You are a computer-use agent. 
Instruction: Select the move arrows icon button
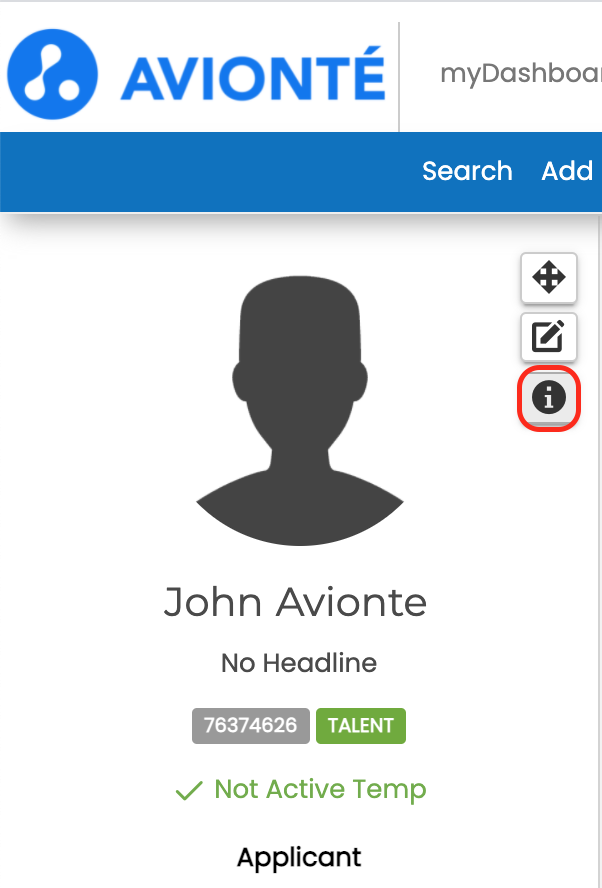point(548,278)
